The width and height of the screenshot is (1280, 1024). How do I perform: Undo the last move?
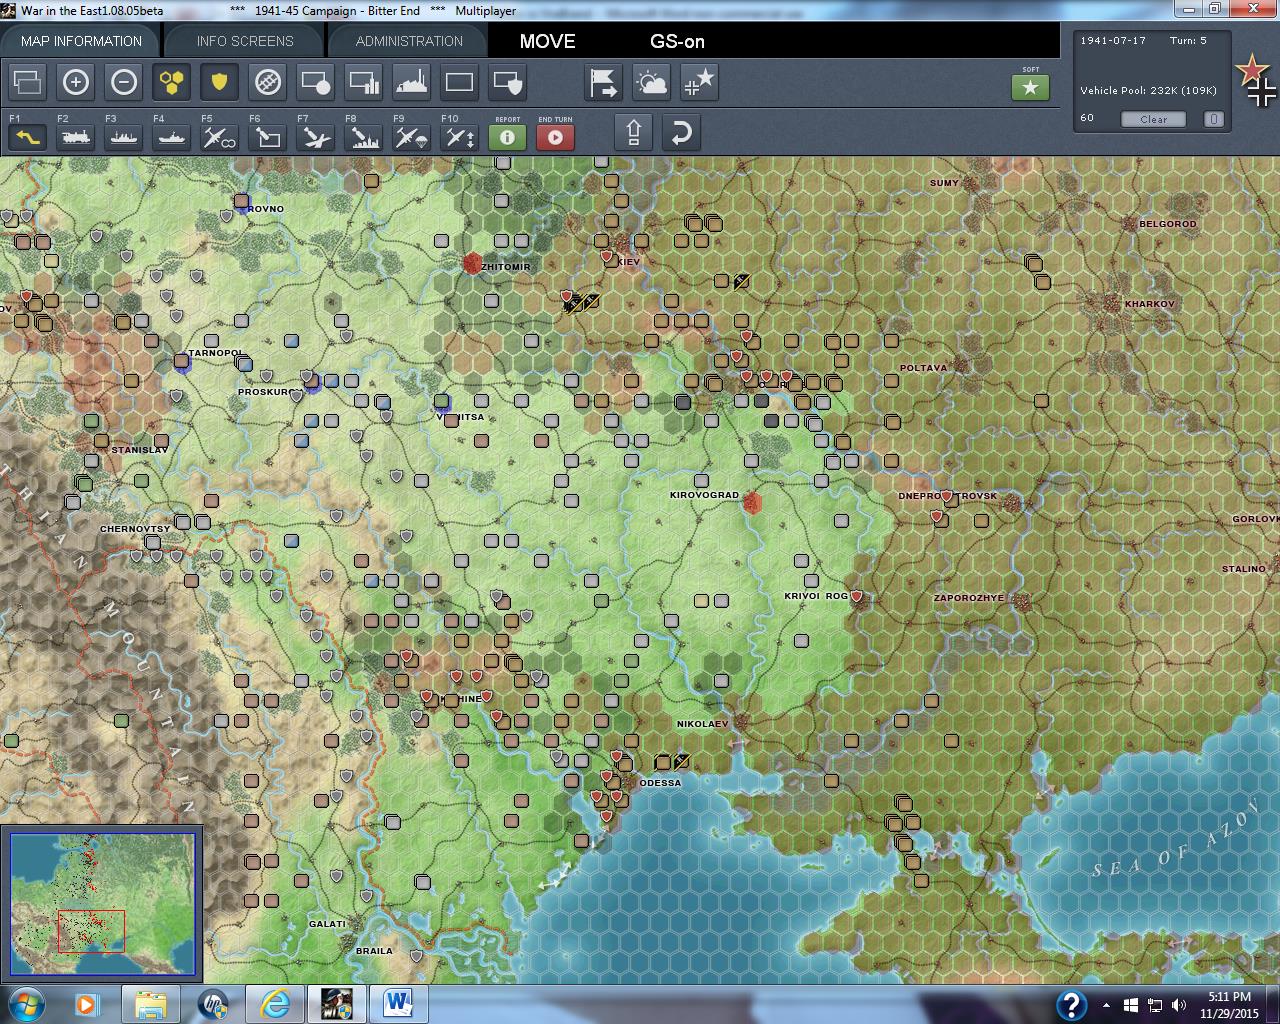click(681, 132)
